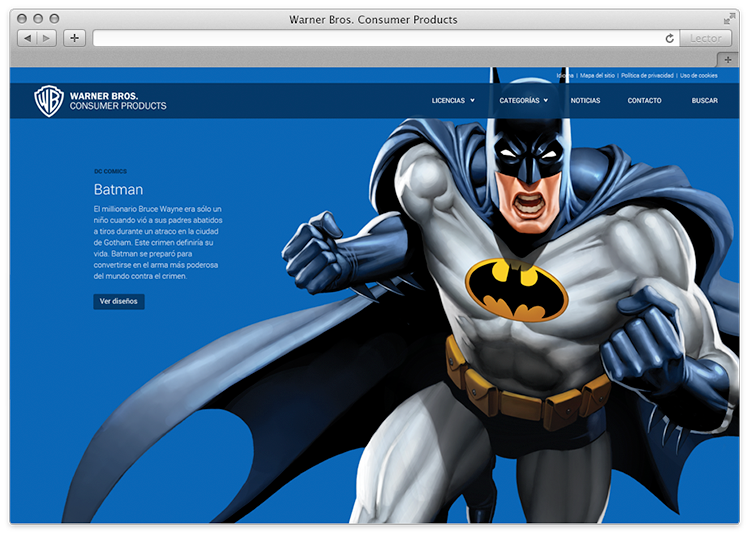Open the Contacto menu item
750x538 pixels.
click(x=644, y=101)
